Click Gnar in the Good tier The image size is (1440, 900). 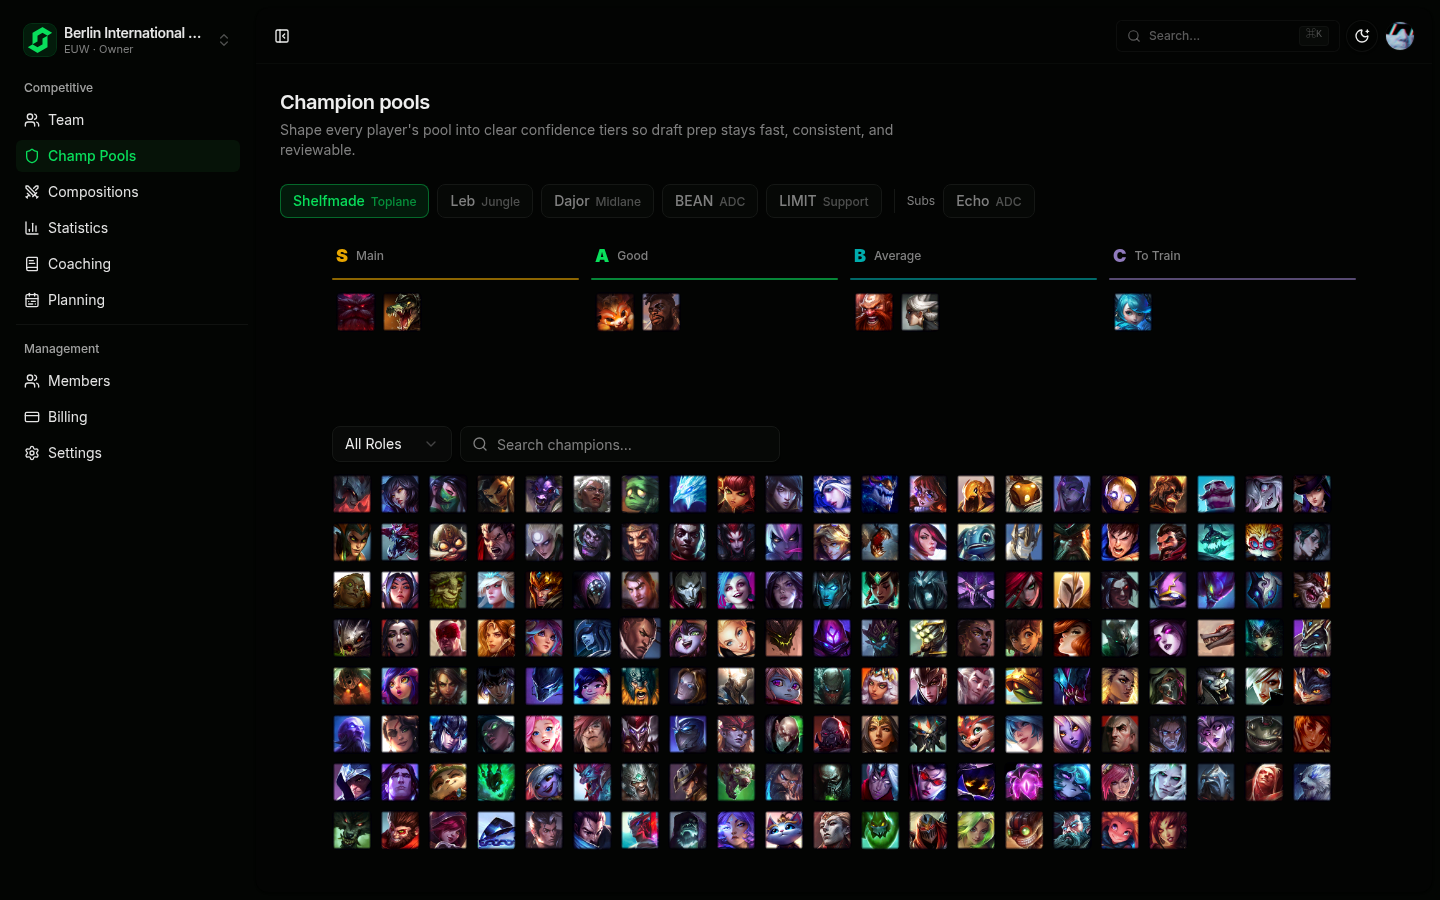point(615,312)
